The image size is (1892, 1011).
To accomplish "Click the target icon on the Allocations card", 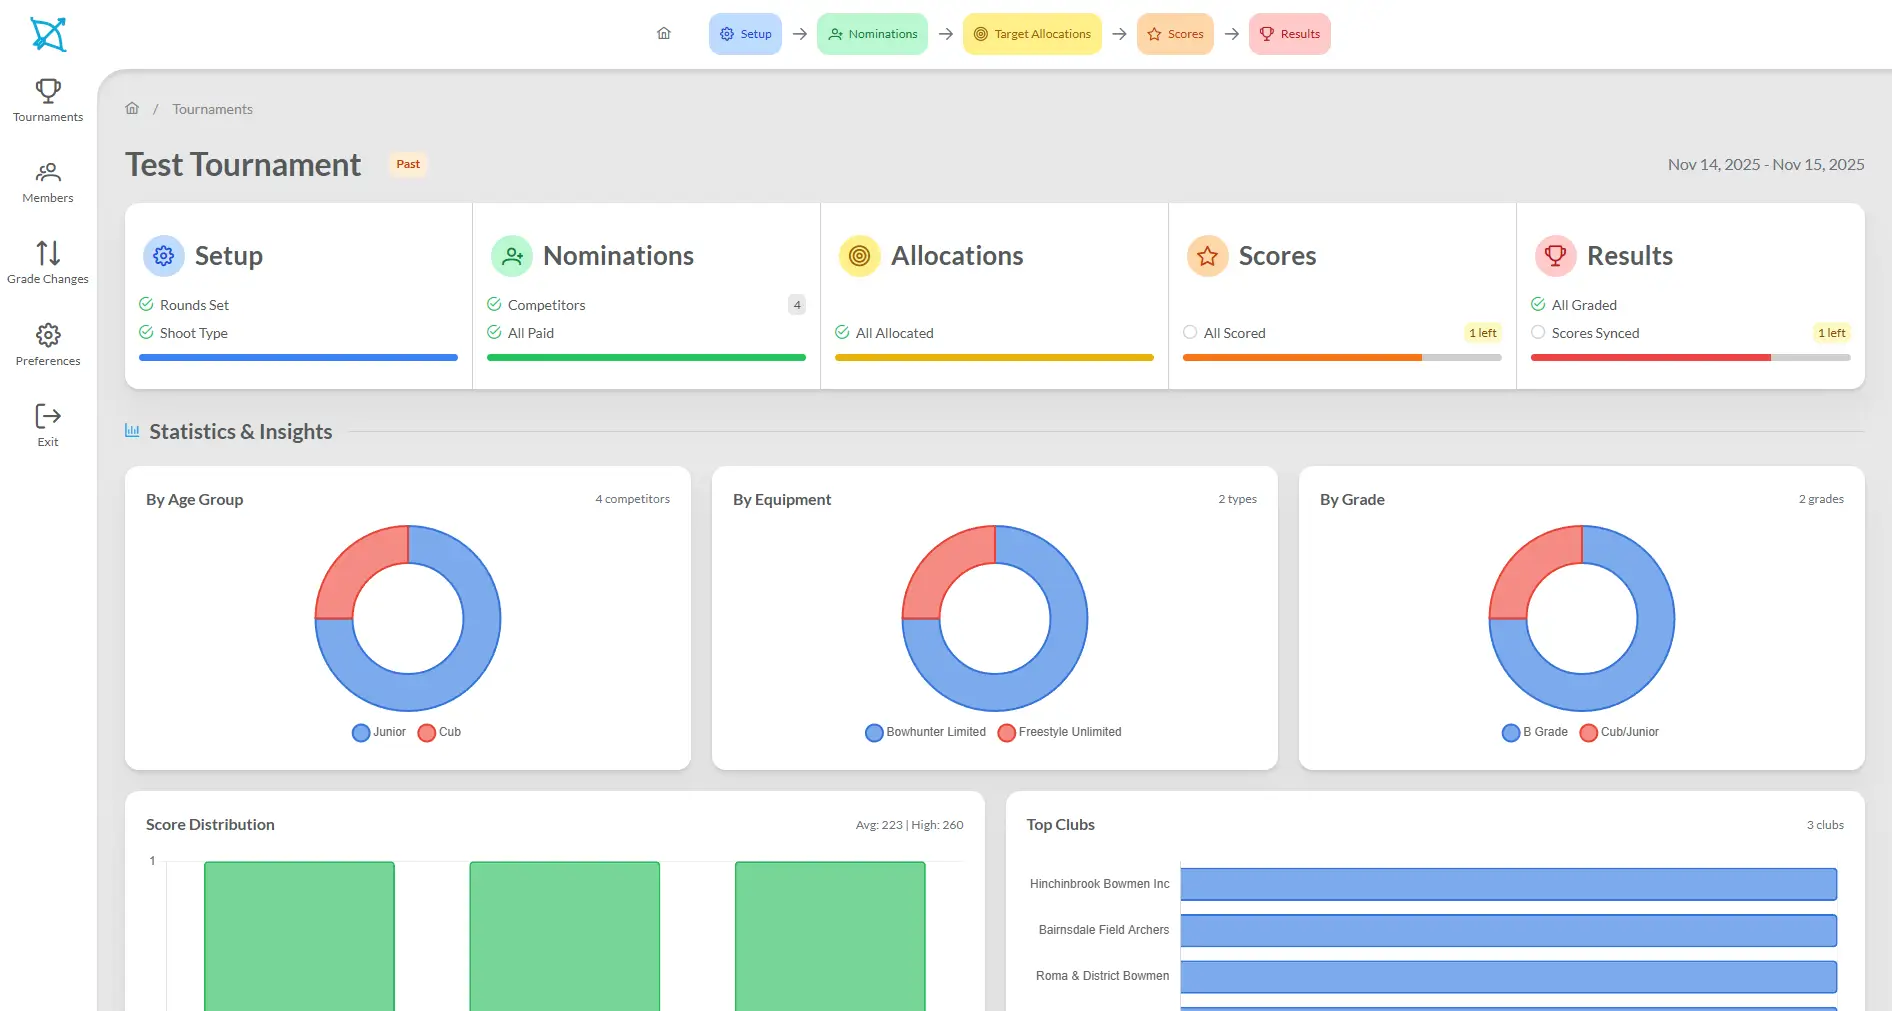I will (859, 256).
